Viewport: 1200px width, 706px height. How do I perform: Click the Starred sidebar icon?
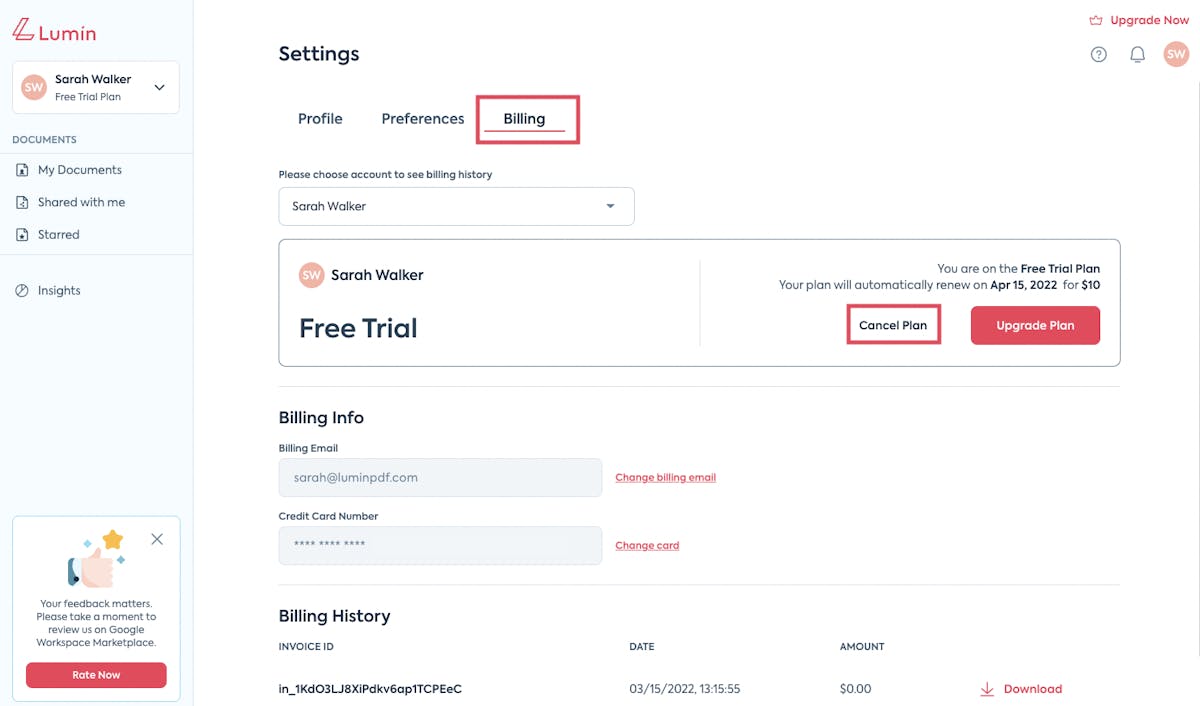pos(22,235)
